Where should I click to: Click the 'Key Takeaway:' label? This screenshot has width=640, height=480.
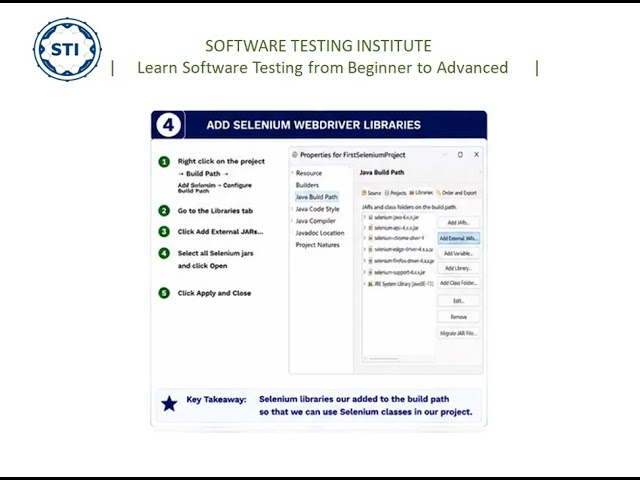[216, 400]
